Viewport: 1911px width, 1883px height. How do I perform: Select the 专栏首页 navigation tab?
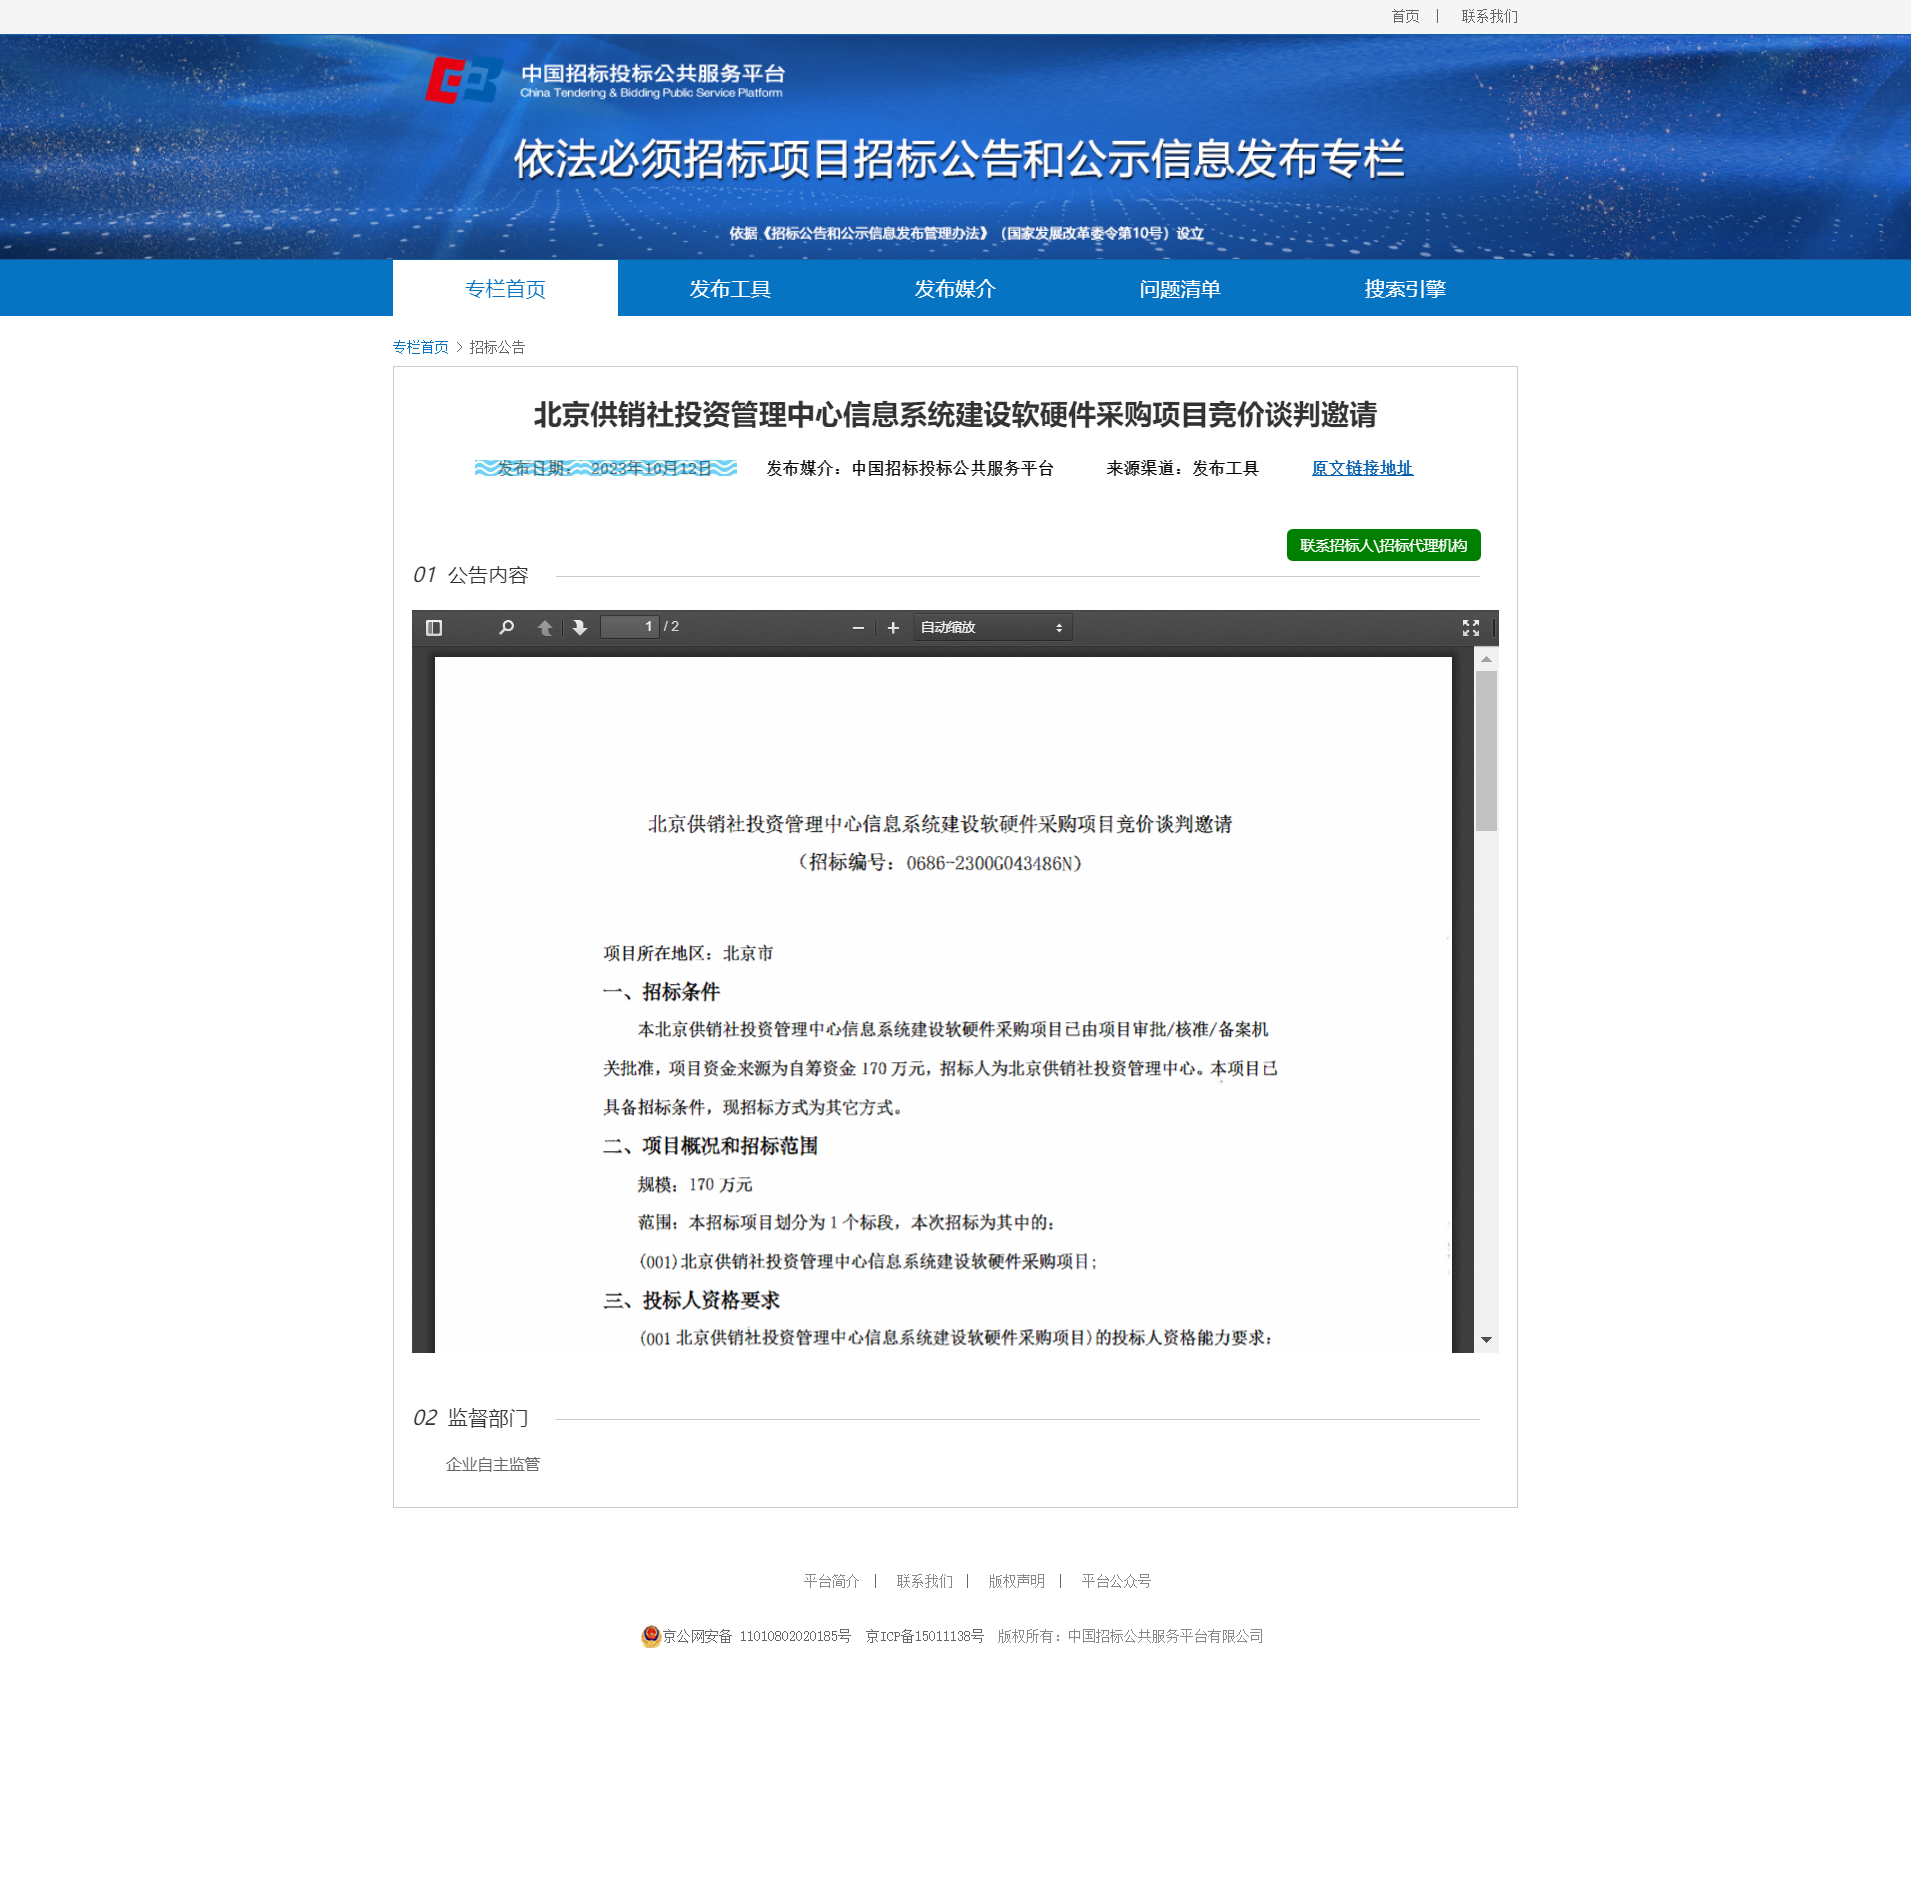[505, 289]
